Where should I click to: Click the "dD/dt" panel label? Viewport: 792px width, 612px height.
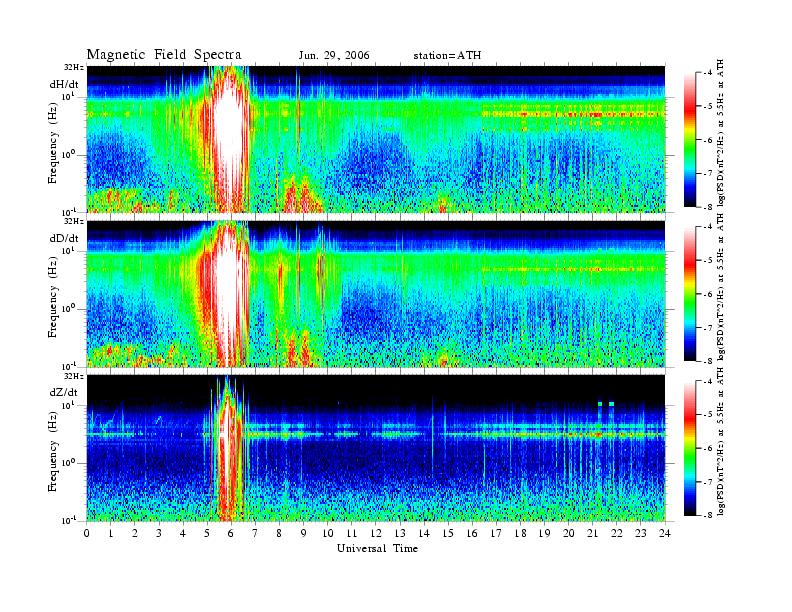pyautogui.click(x=64, y=238)
